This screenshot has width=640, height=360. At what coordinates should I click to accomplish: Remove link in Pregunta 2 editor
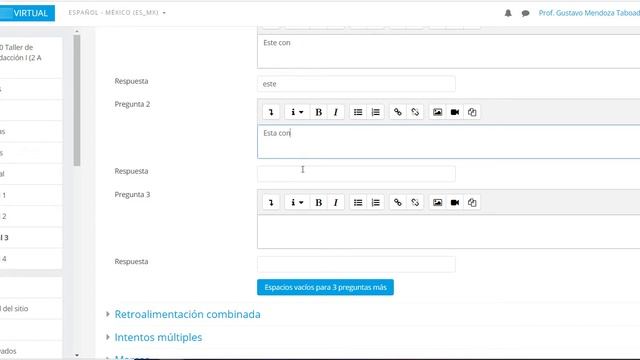tap(415, 112)
